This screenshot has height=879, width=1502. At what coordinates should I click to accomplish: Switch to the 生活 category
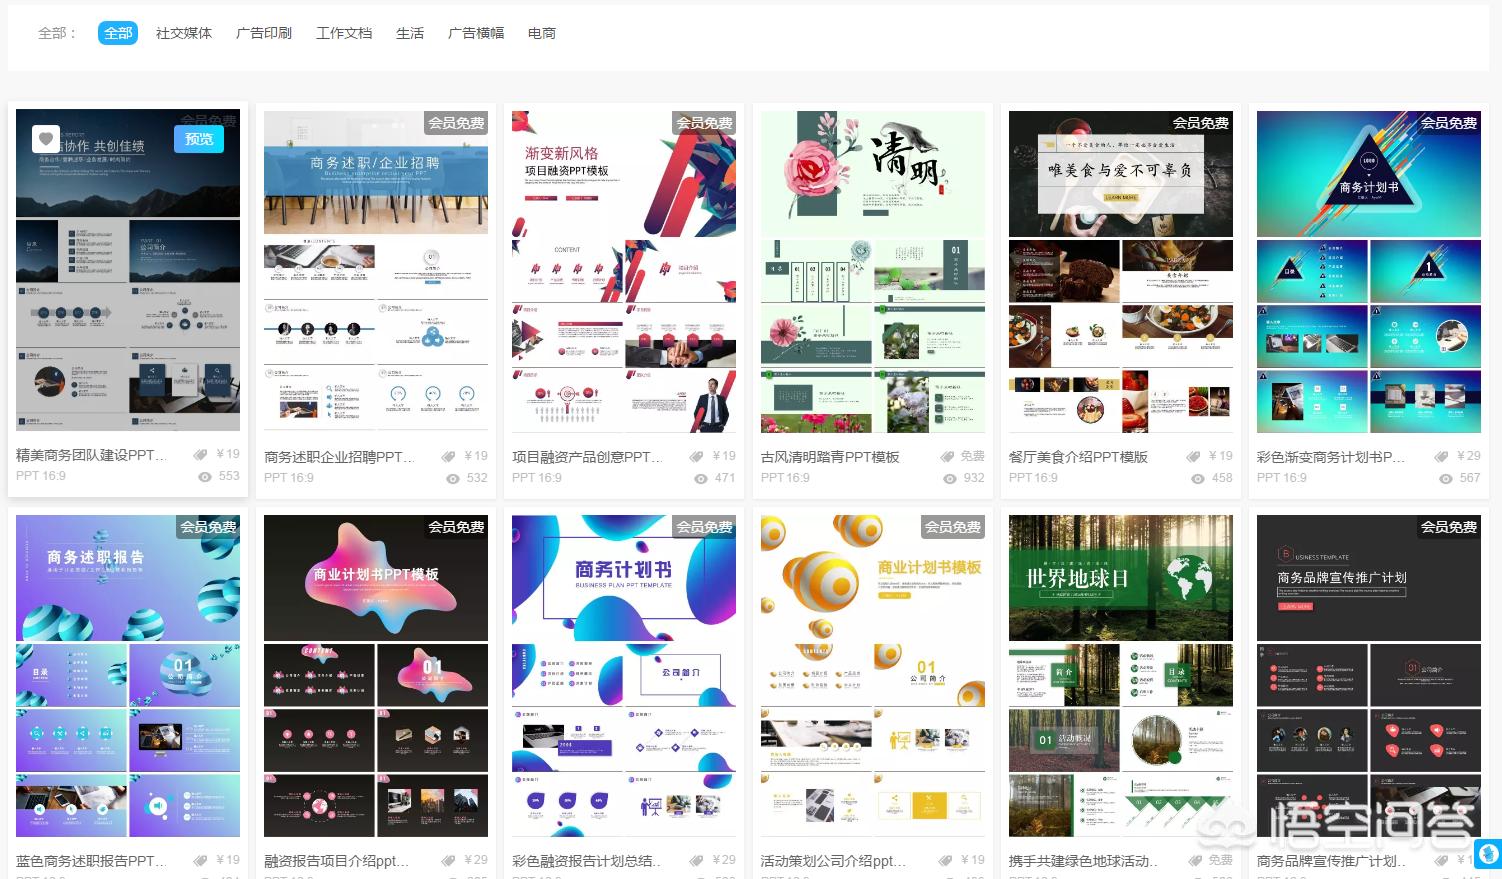(410, 33)
